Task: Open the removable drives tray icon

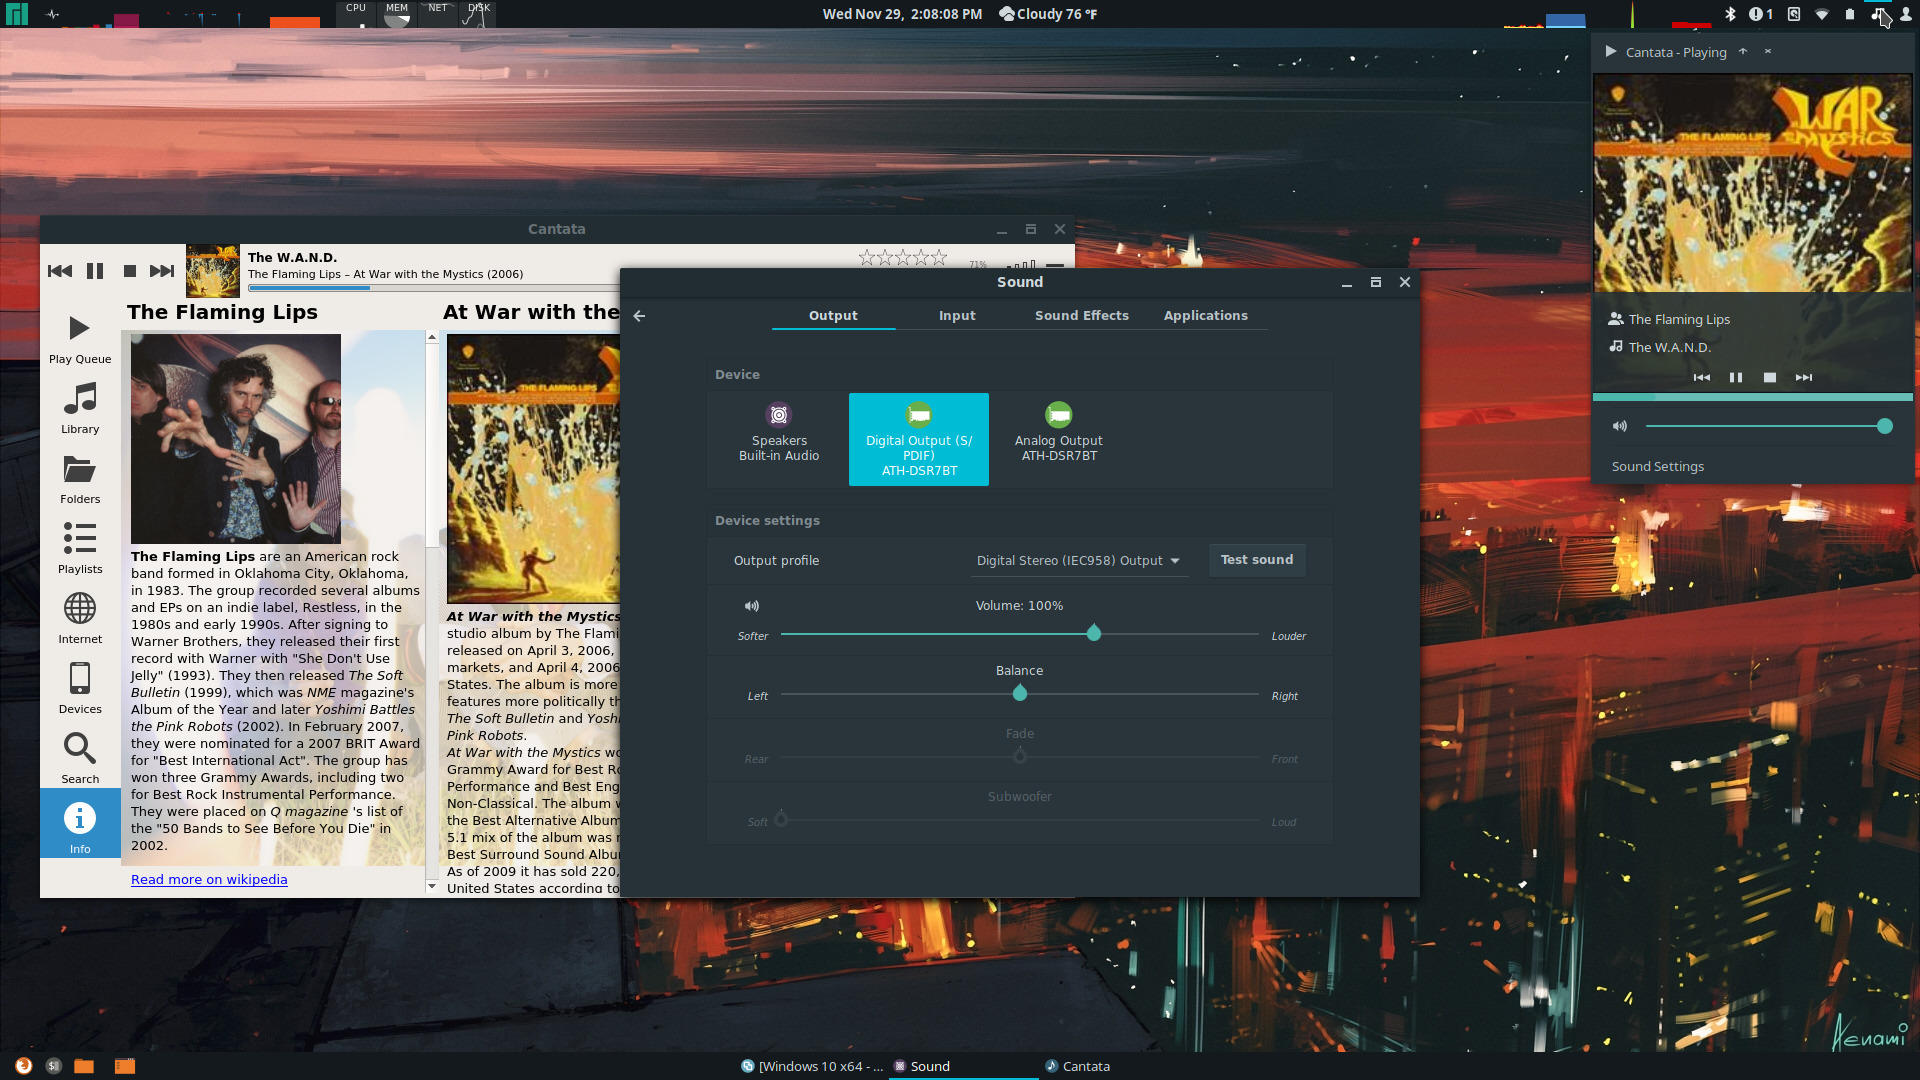Action: 1794,14
